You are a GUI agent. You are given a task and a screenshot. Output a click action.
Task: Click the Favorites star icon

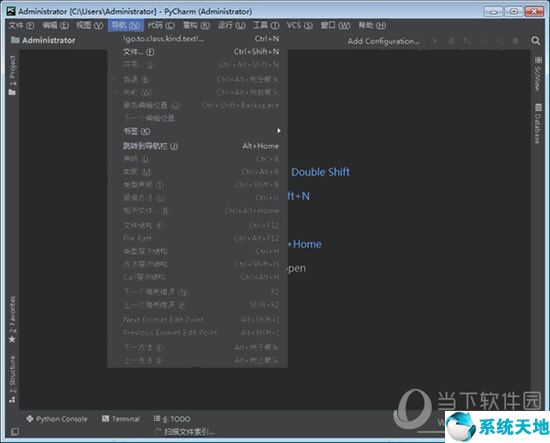[x=12, y=339]
